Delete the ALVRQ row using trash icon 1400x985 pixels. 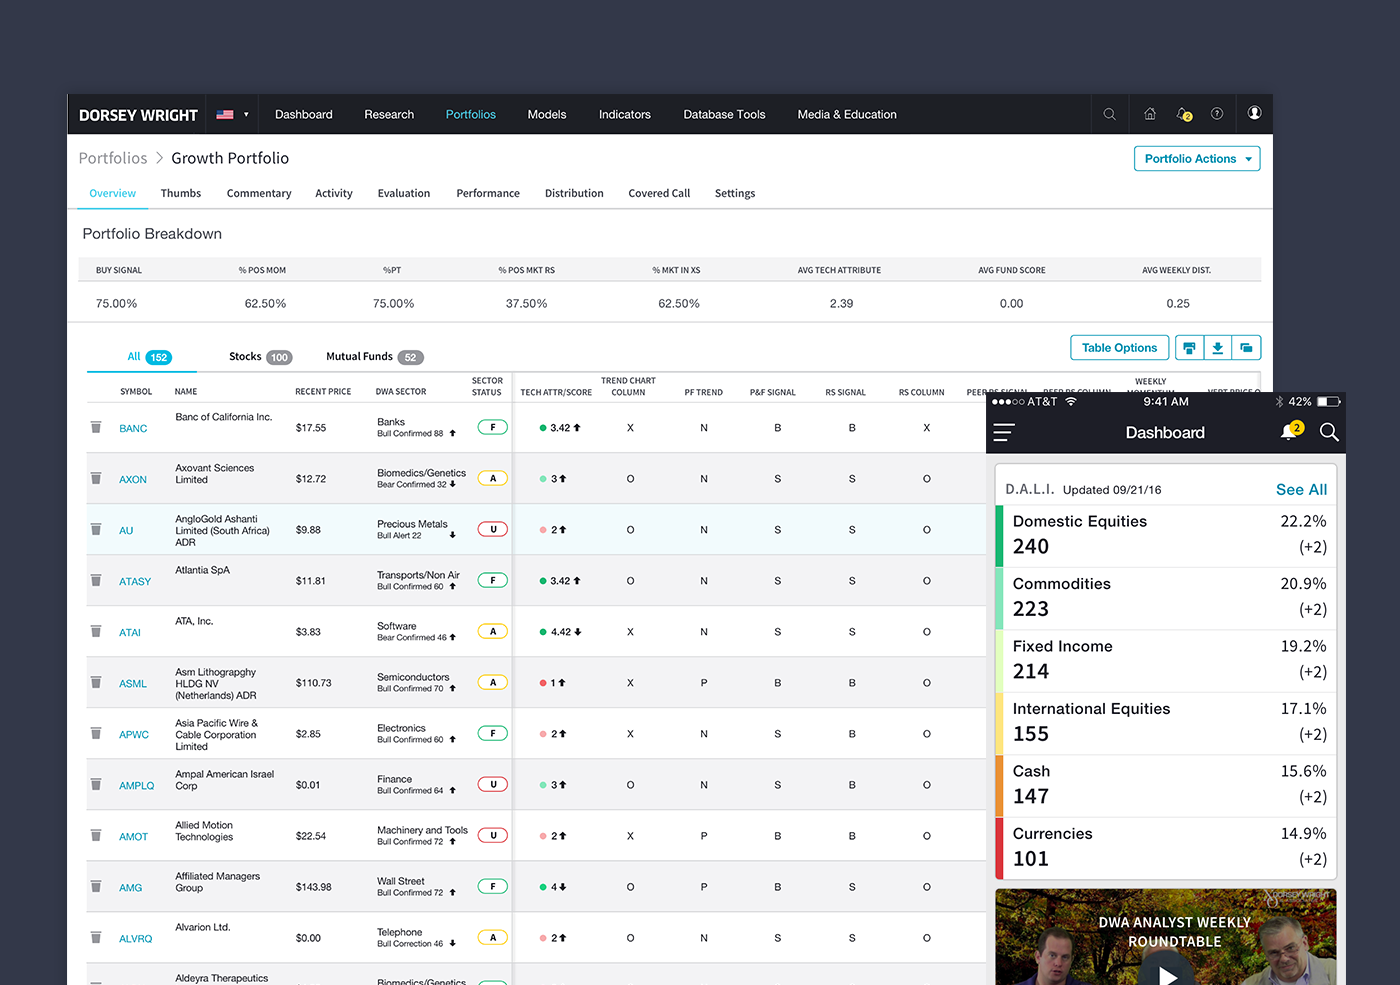(96, 937)
